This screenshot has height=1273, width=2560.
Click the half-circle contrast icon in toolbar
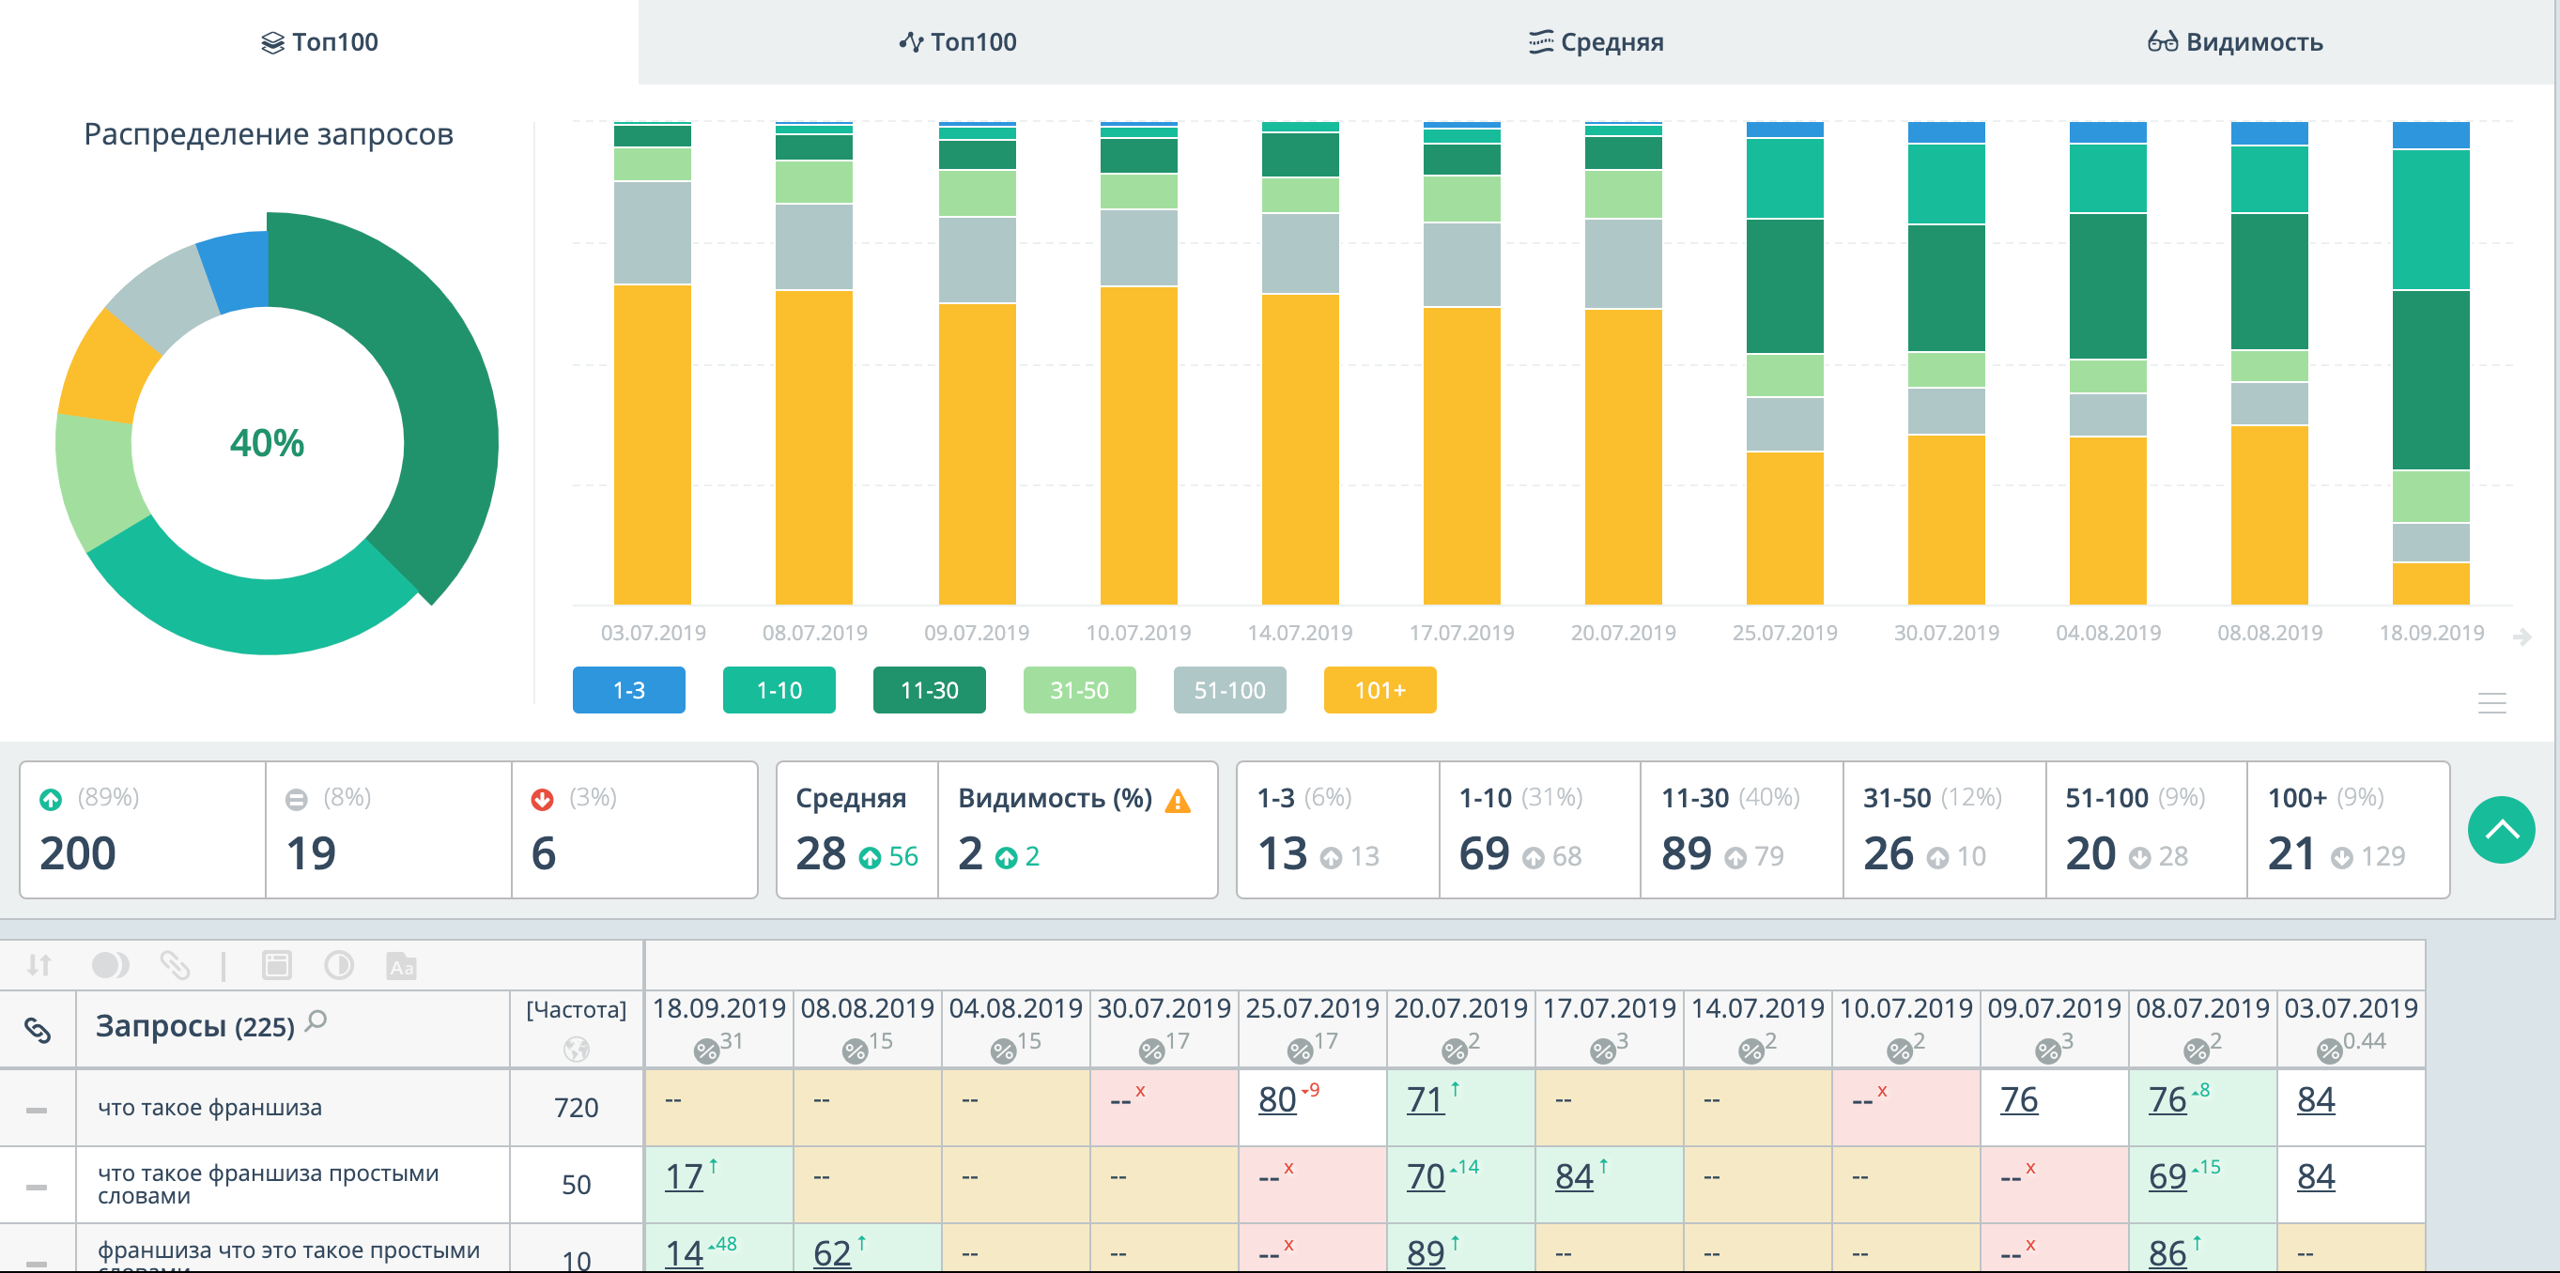coord(339,965)
